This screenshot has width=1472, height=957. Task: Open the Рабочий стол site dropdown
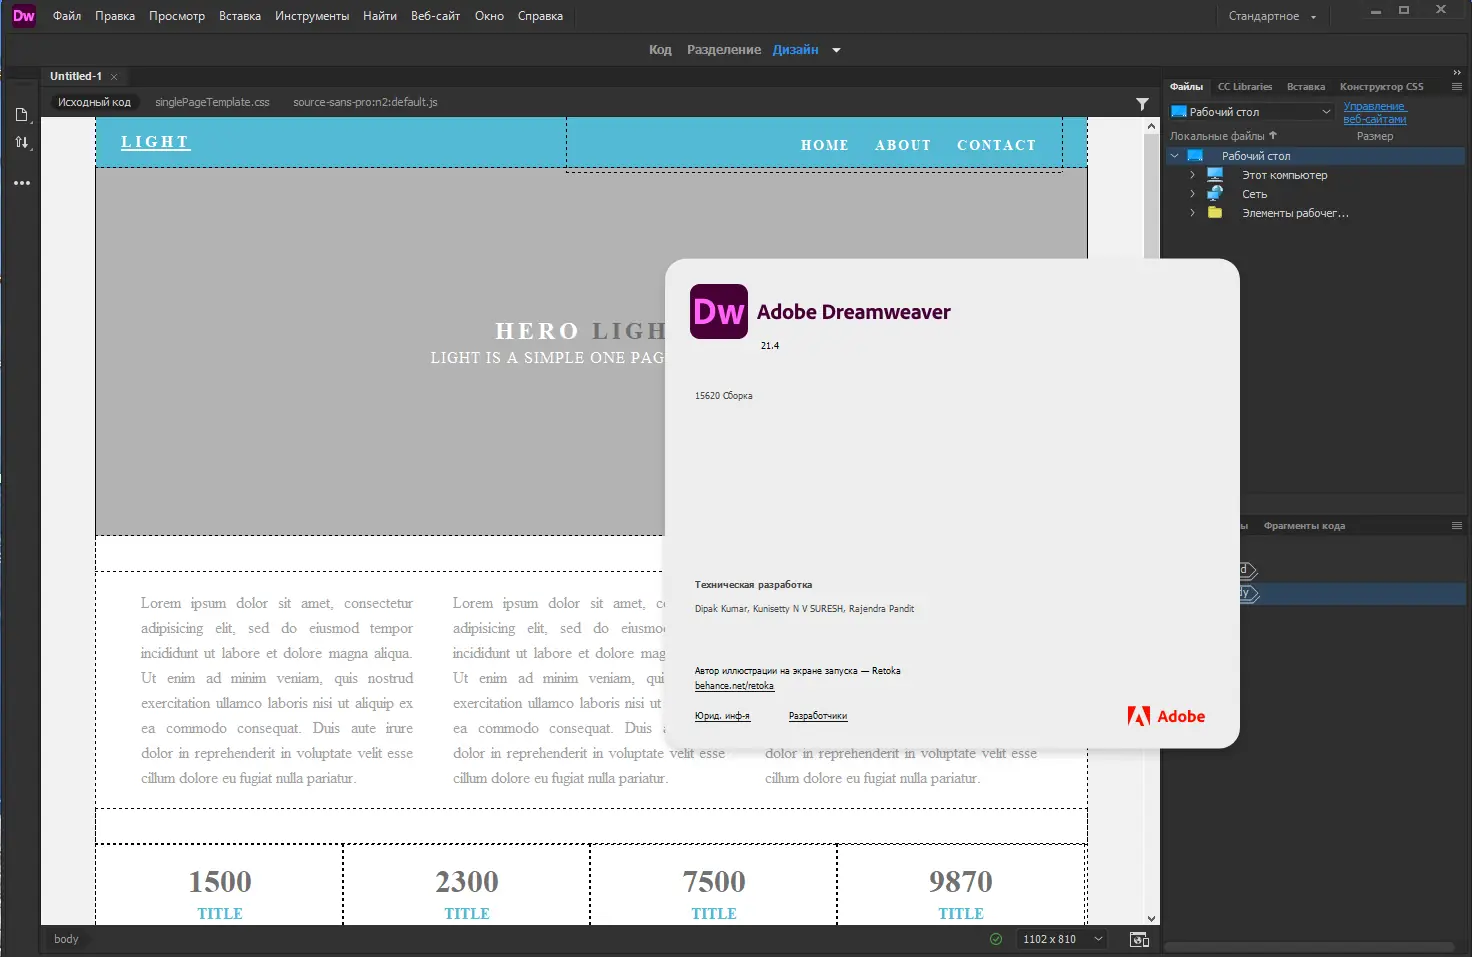pyautogui.click(x=1252, y=112)
